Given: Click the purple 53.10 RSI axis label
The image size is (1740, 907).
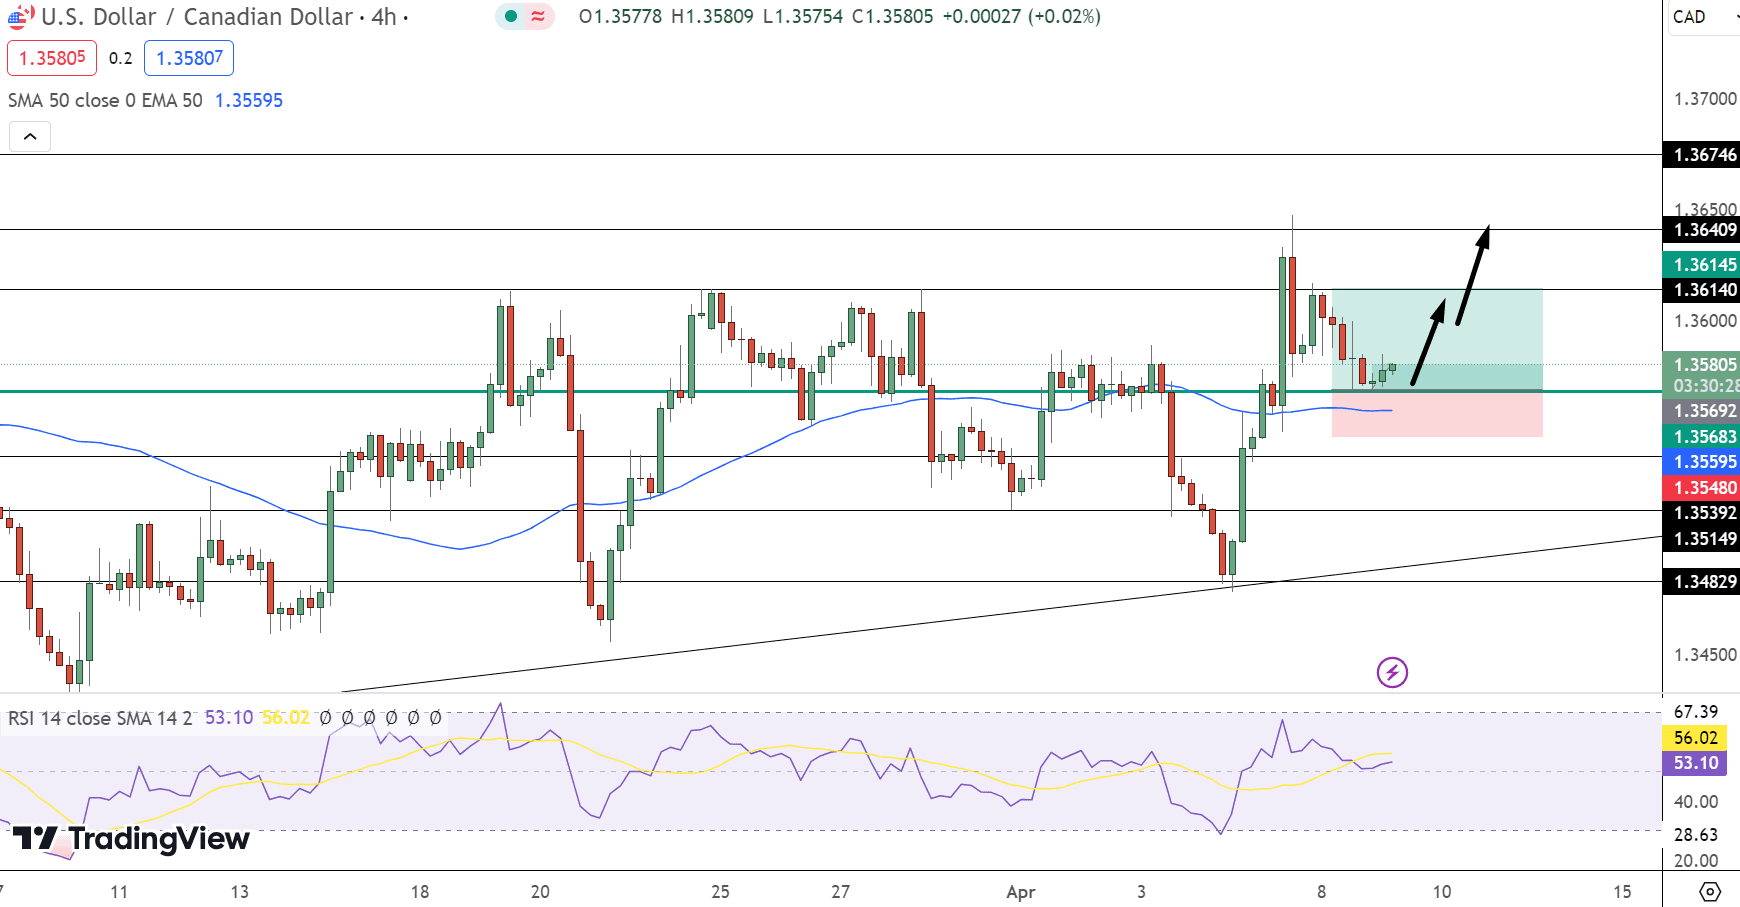Looking at the screenshot, I should click(x=1695, y=763).
